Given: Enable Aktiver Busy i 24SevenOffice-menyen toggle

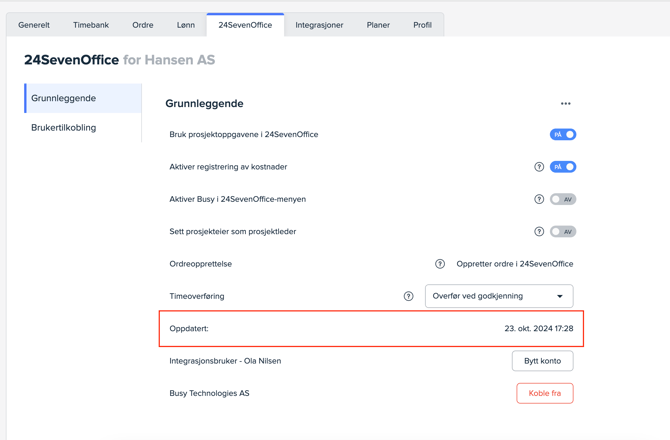Looking at the screenshot, I should coord(563,199).
